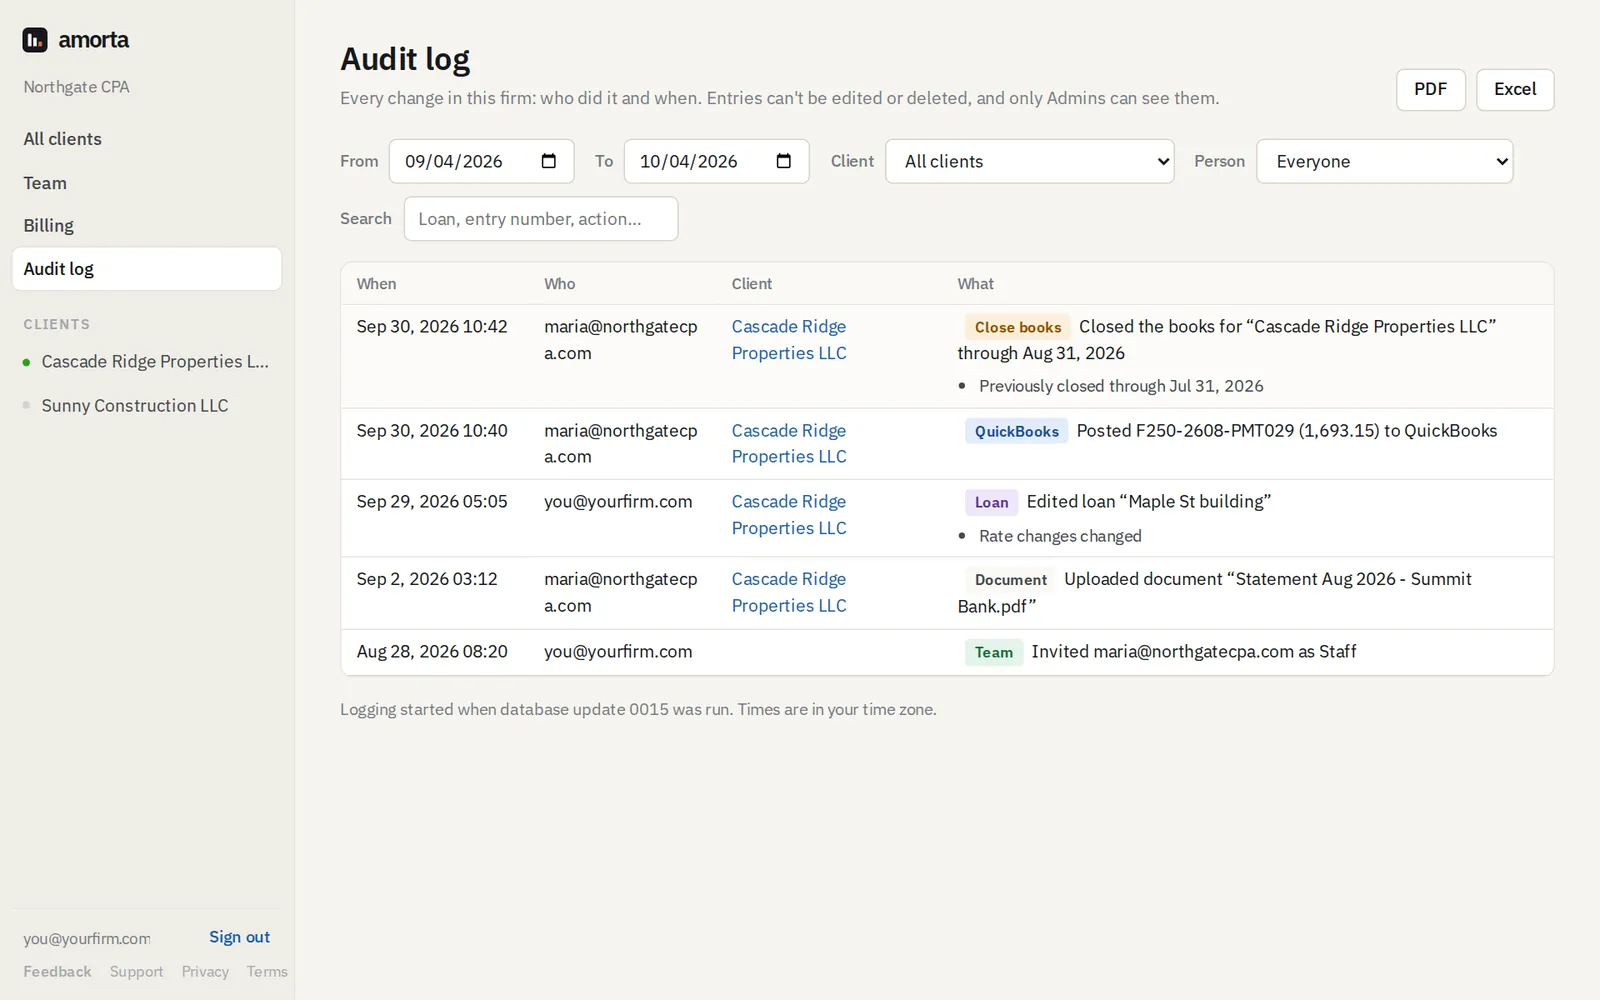Open the Feedback link
The width and height of the screenshot is (1600, 1000).
pyautogui.click(x=57, y=972)
